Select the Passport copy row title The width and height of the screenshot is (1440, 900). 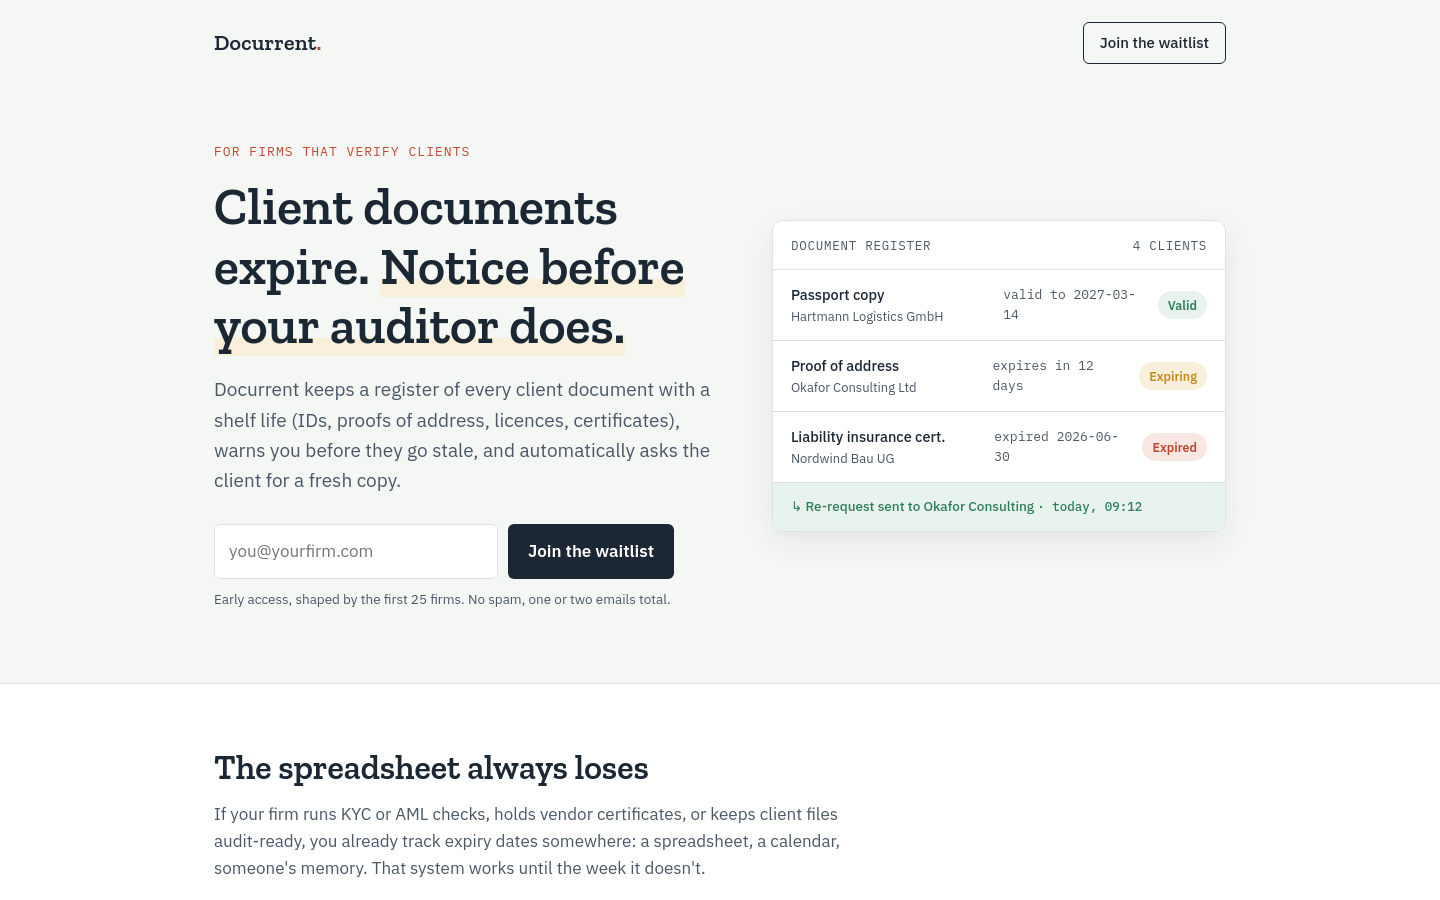tap(838, 295)
